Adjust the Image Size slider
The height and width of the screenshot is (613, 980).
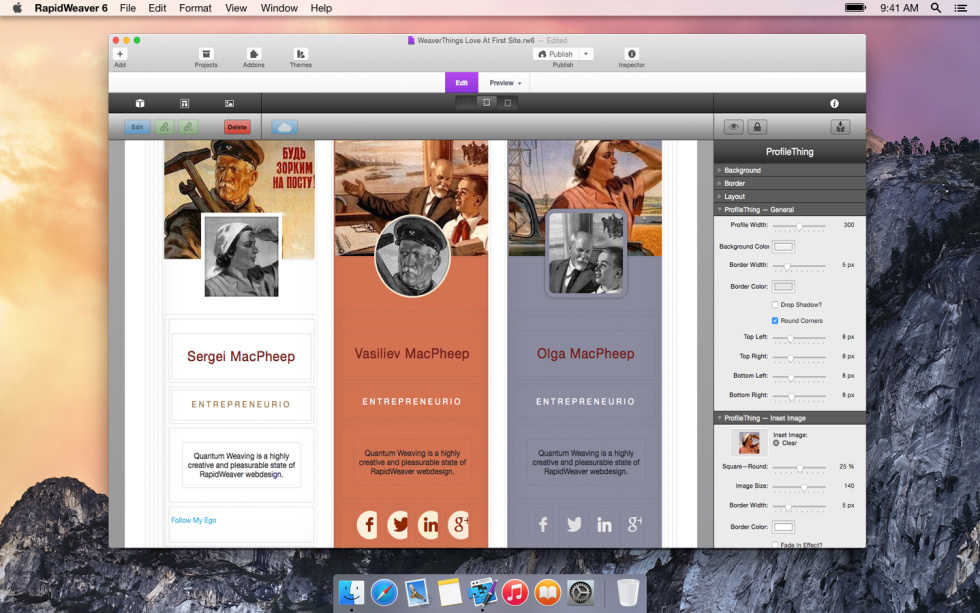(799, 486)
